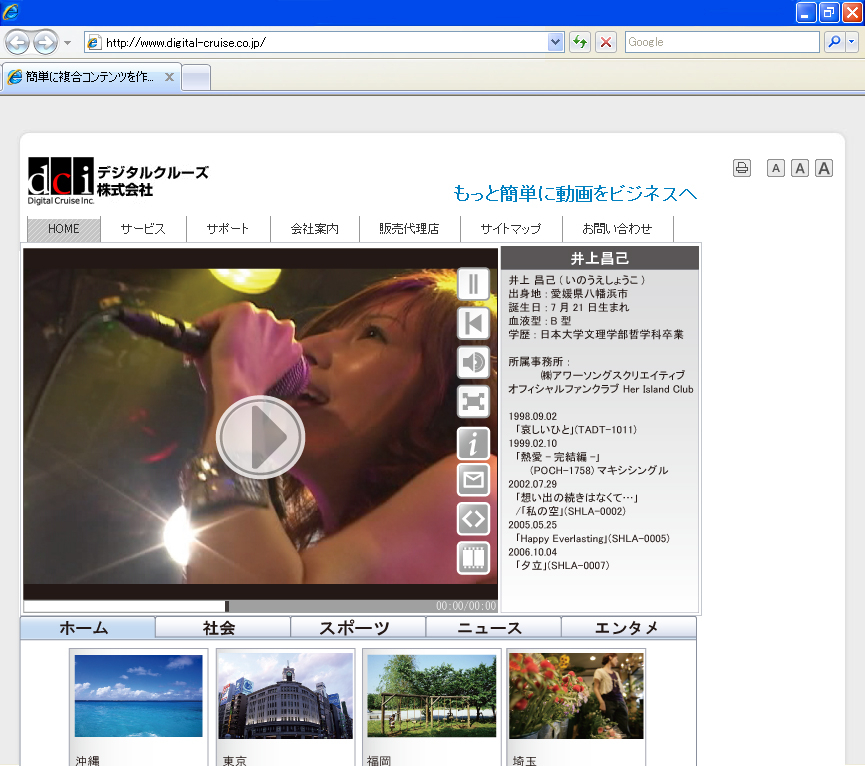Refresh the page with green arrows icon
The width and height of the screenshot is (865, 766).
coord(580,42)
